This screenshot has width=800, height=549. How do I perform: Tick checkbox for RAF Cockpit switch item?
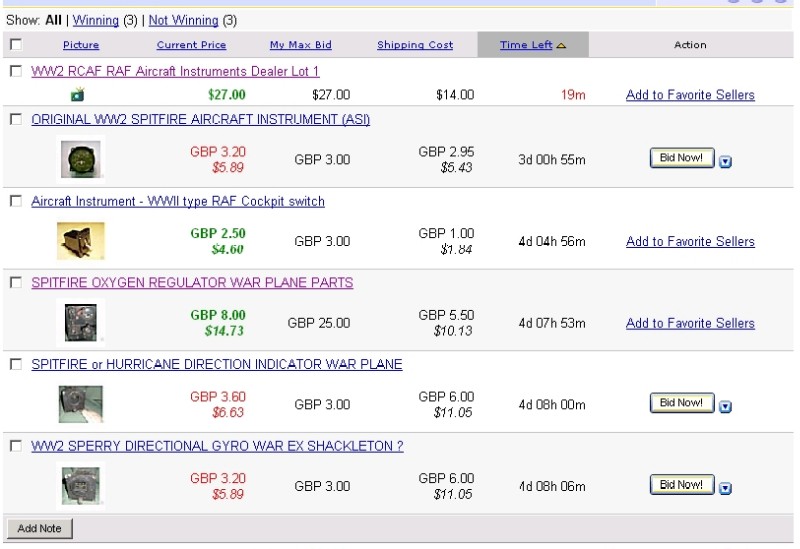tap(16, 201)
